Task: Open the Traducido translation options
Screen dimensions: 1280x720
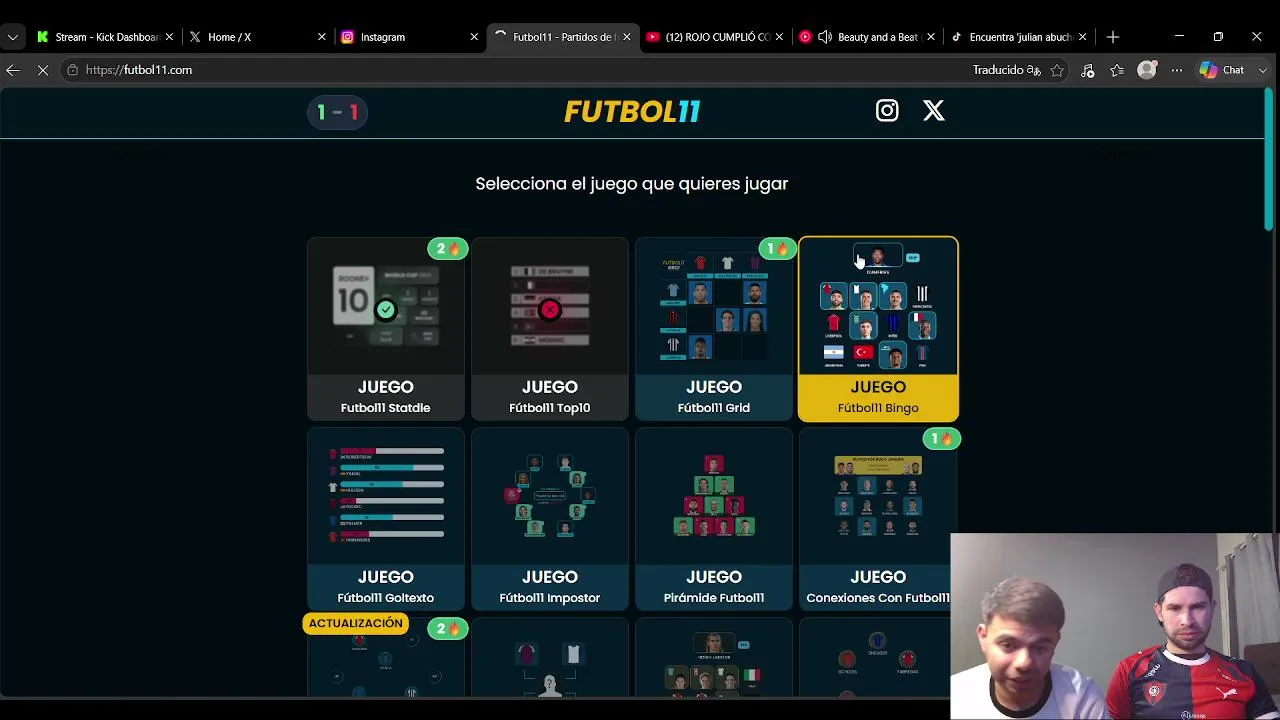Action: [x=1007, y=70]
